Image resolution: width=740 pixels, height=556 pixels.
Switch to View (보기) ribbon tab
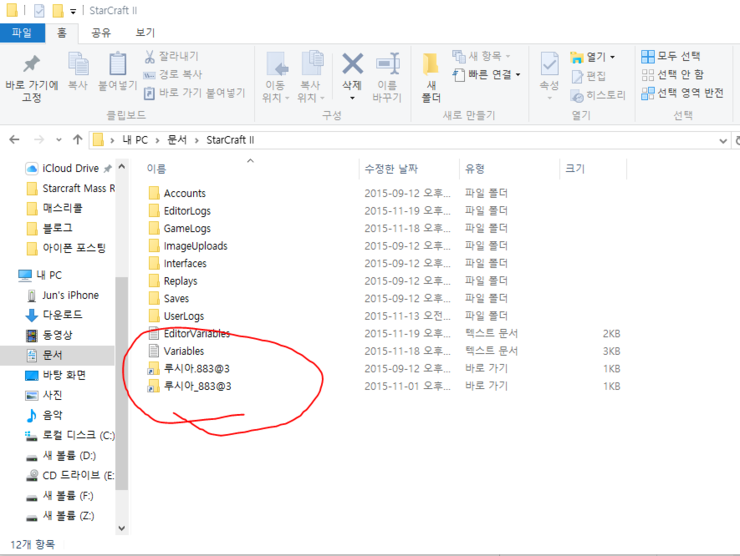click(145, 33)
